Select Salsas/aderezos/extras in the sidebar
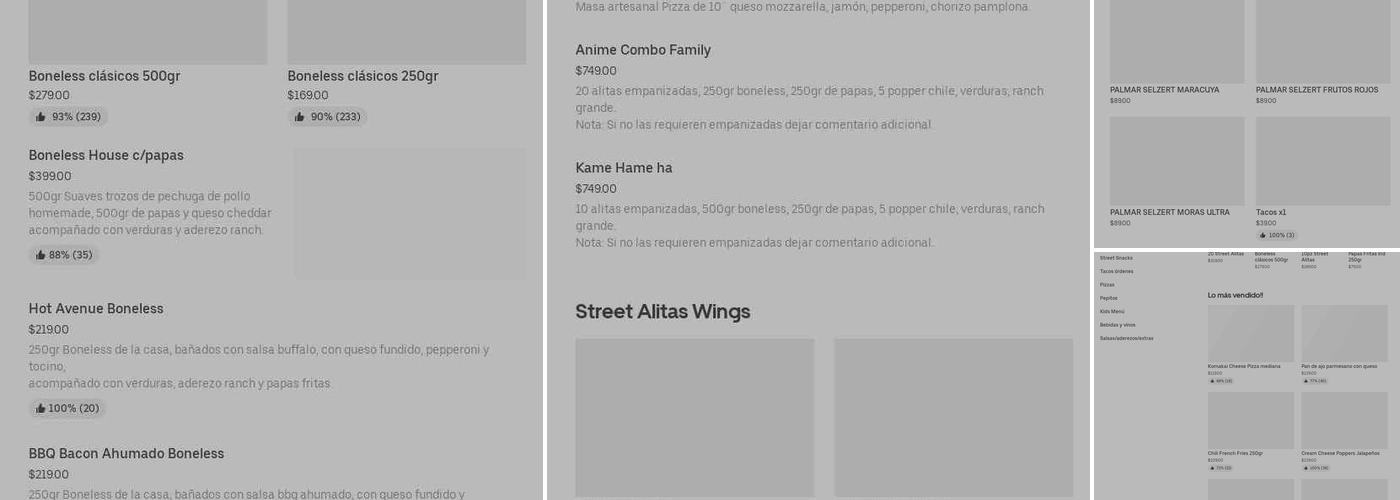The height and width of the screenshot is (500, 1400). click(x=1126, y=338)
